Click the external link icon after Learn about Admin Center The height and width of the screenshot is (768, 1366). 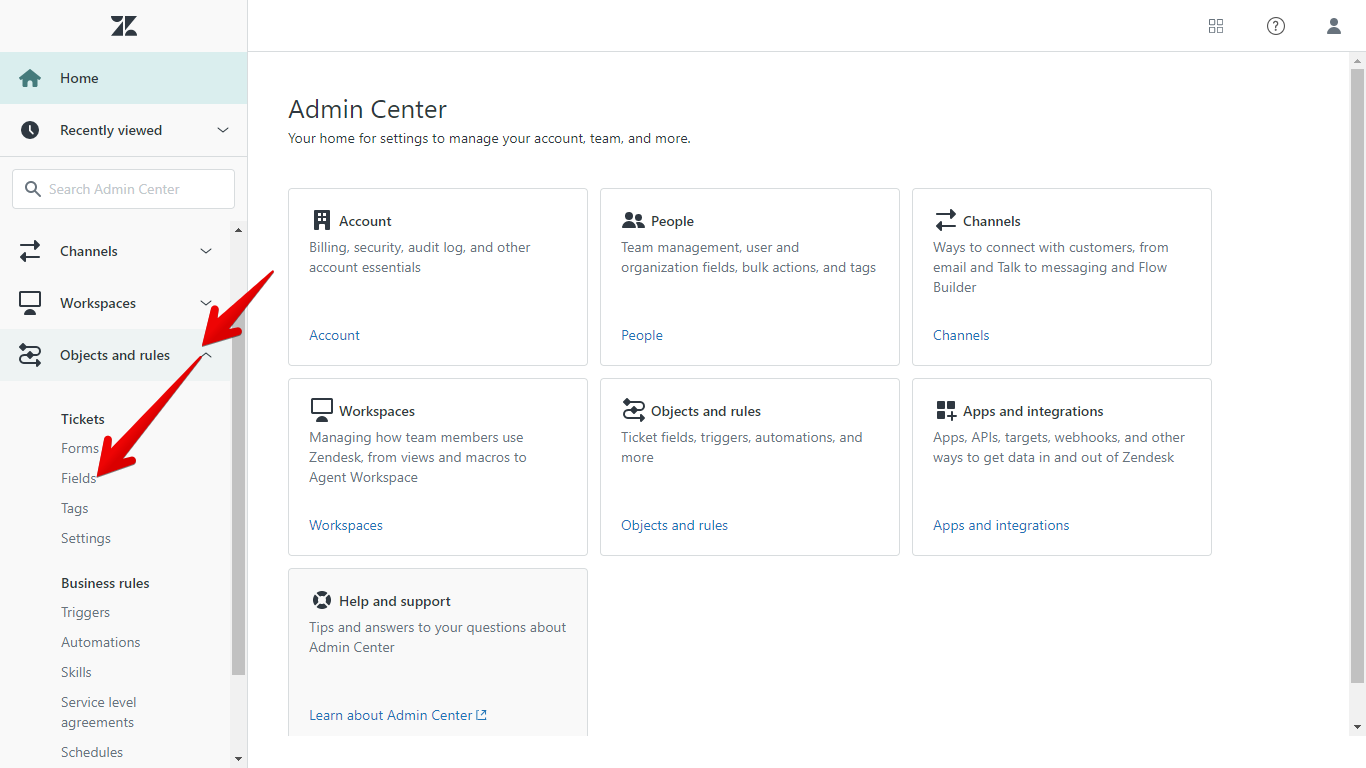(x=481, y=715)
